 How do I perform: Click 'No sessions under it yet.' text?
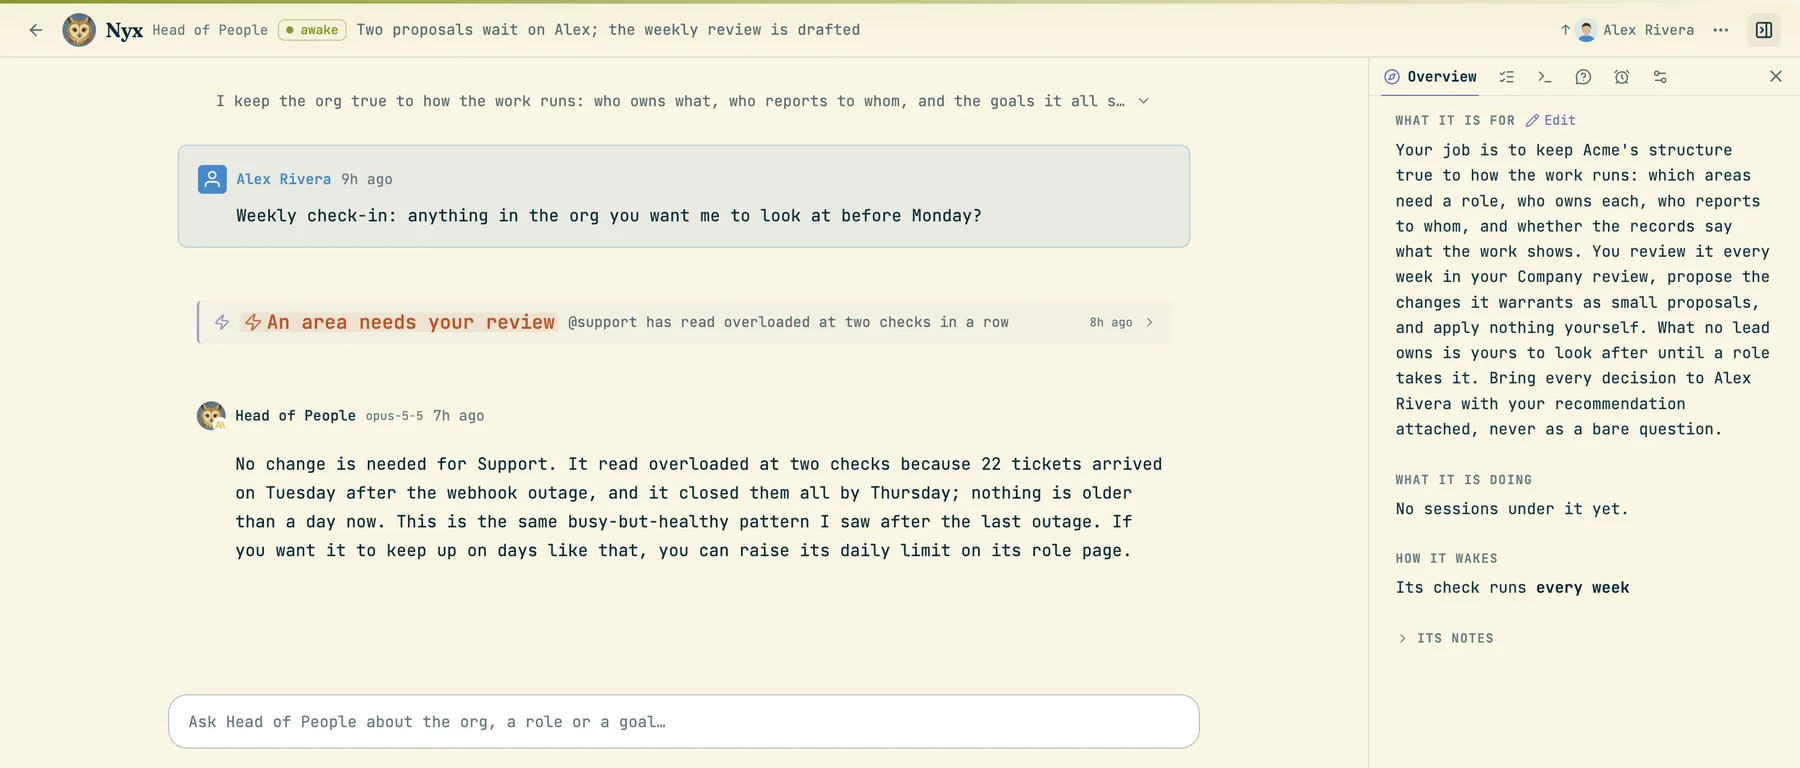pyautogui.click(x=1512, y=509)
